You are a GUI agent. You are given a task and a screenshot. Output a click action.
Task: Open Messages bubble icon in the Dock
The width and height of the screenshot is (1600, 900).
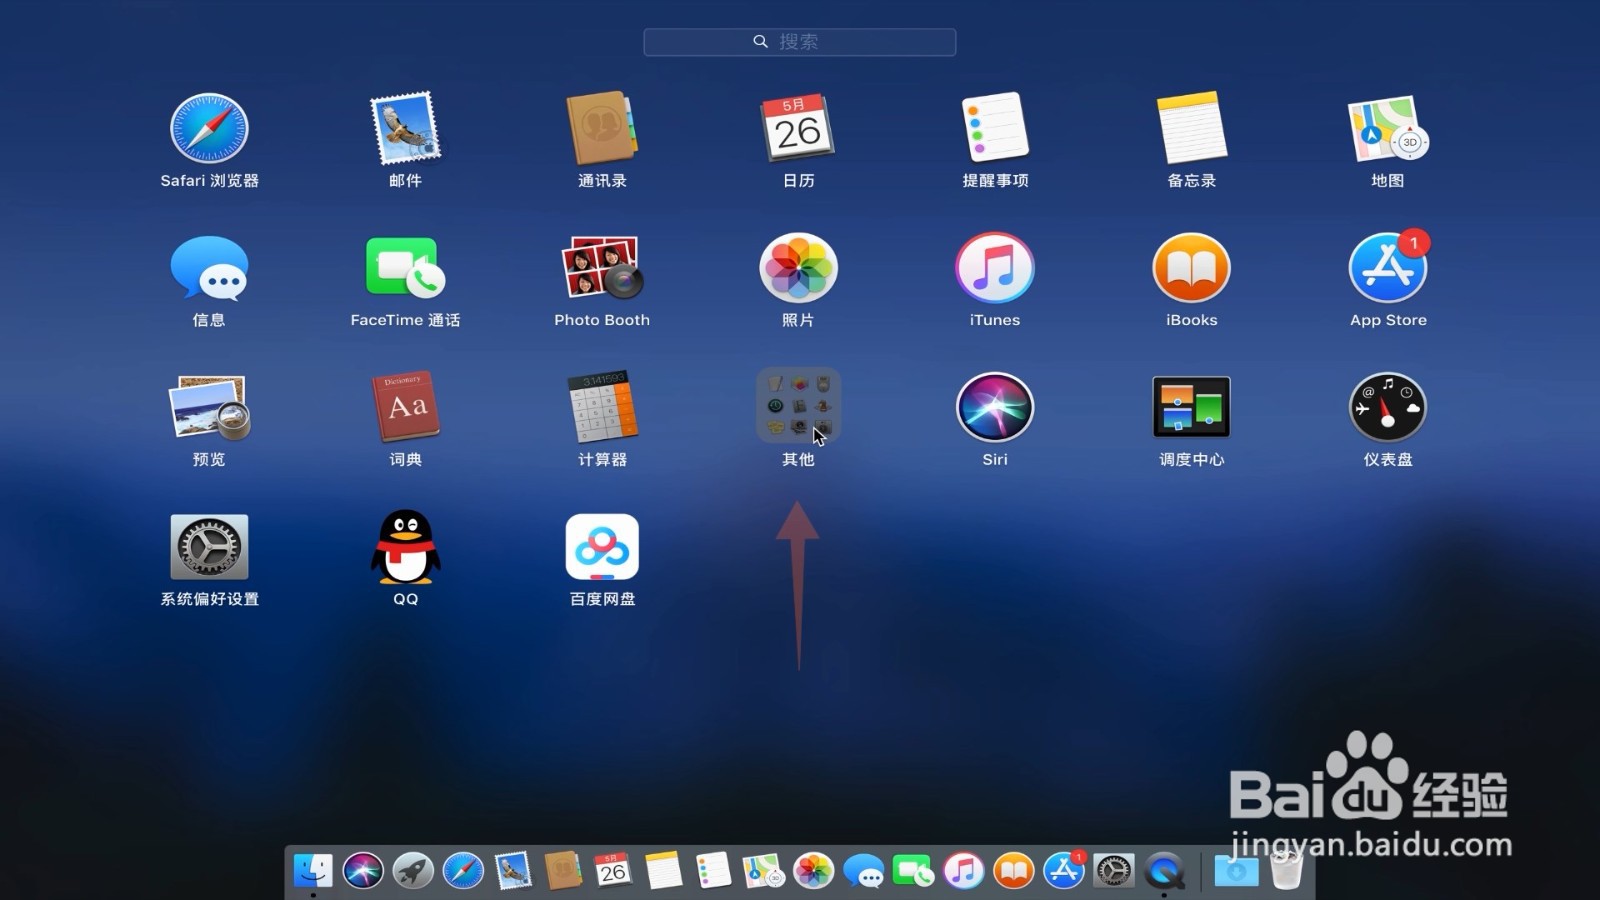863,870
